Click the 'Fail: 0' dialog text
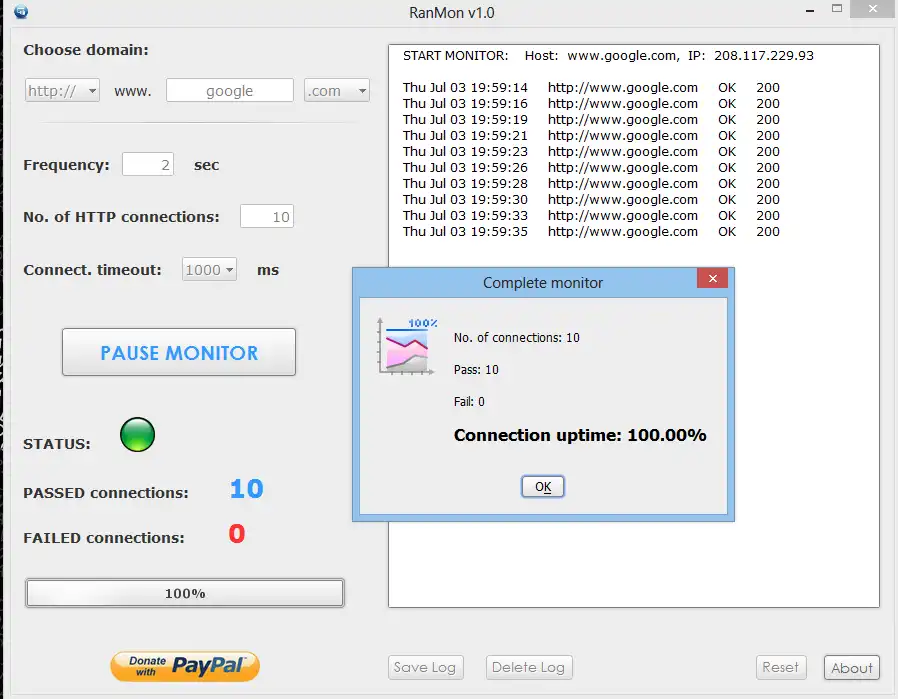Screen dimensions: 898x699 tap(469, 402)
